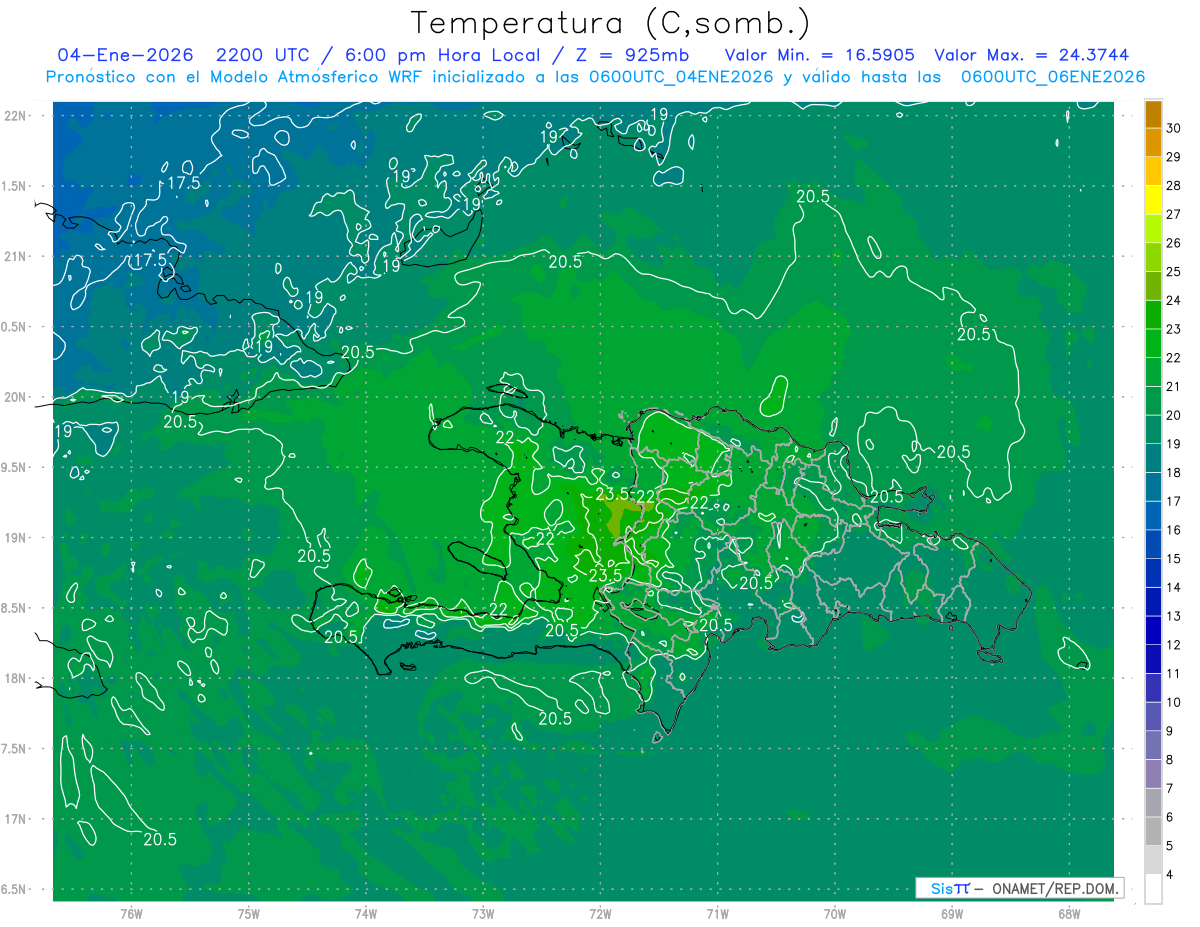Click the '21N' latitude axis label
Viewport: 1200px width, 927px height.
click(x=15, y=256)
